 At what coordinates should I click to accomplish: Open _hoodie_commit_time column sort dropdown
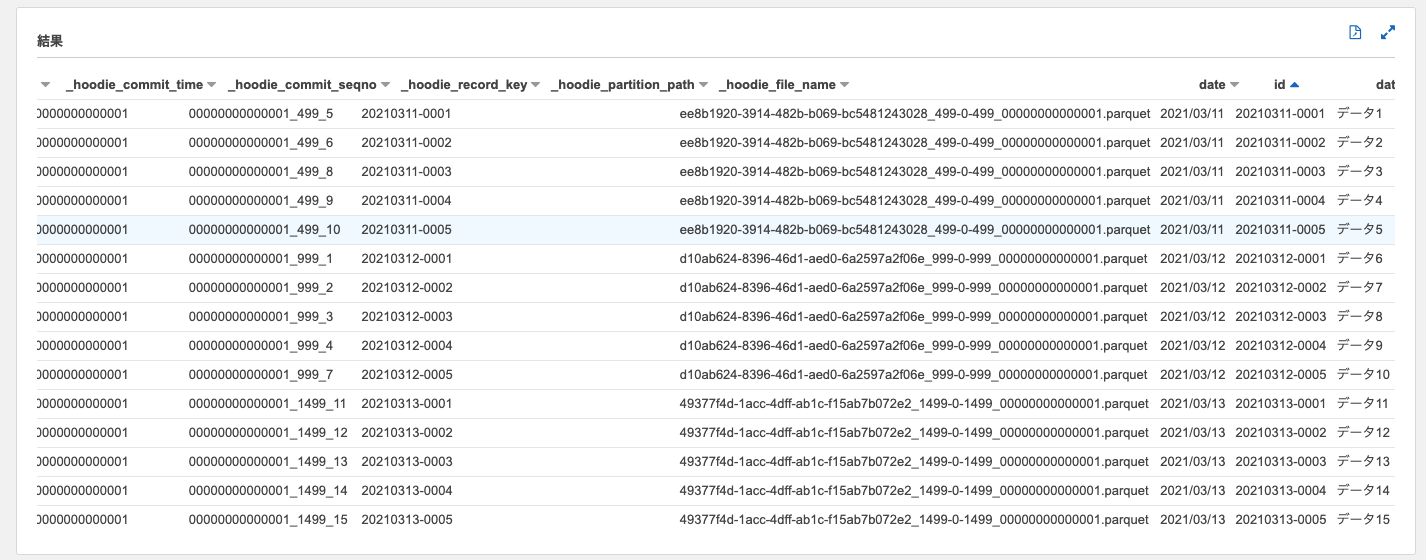[211, 85]
